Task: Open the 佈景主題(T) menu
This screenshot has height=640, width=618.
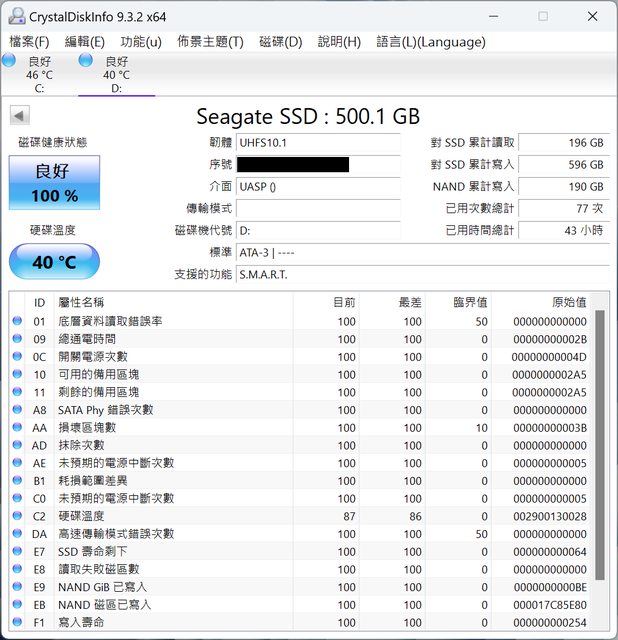Action: tap(210, 41)
